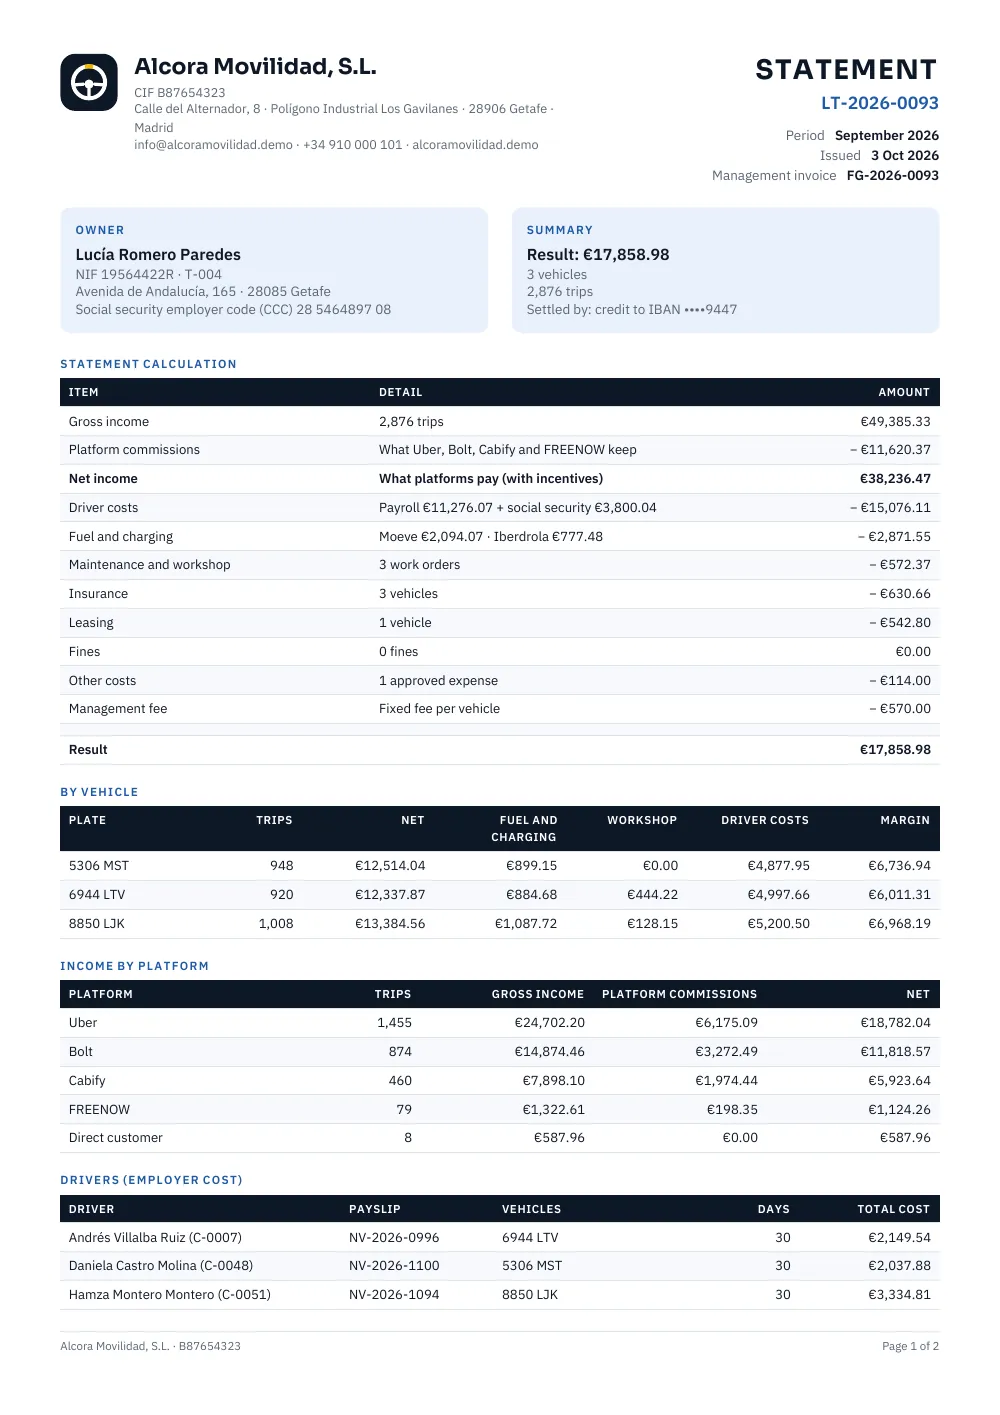Image resolution: width=1000 pixels, height=1415 pixels.
Task: Select the '0 fines' detail text
Action: (399, 652)
